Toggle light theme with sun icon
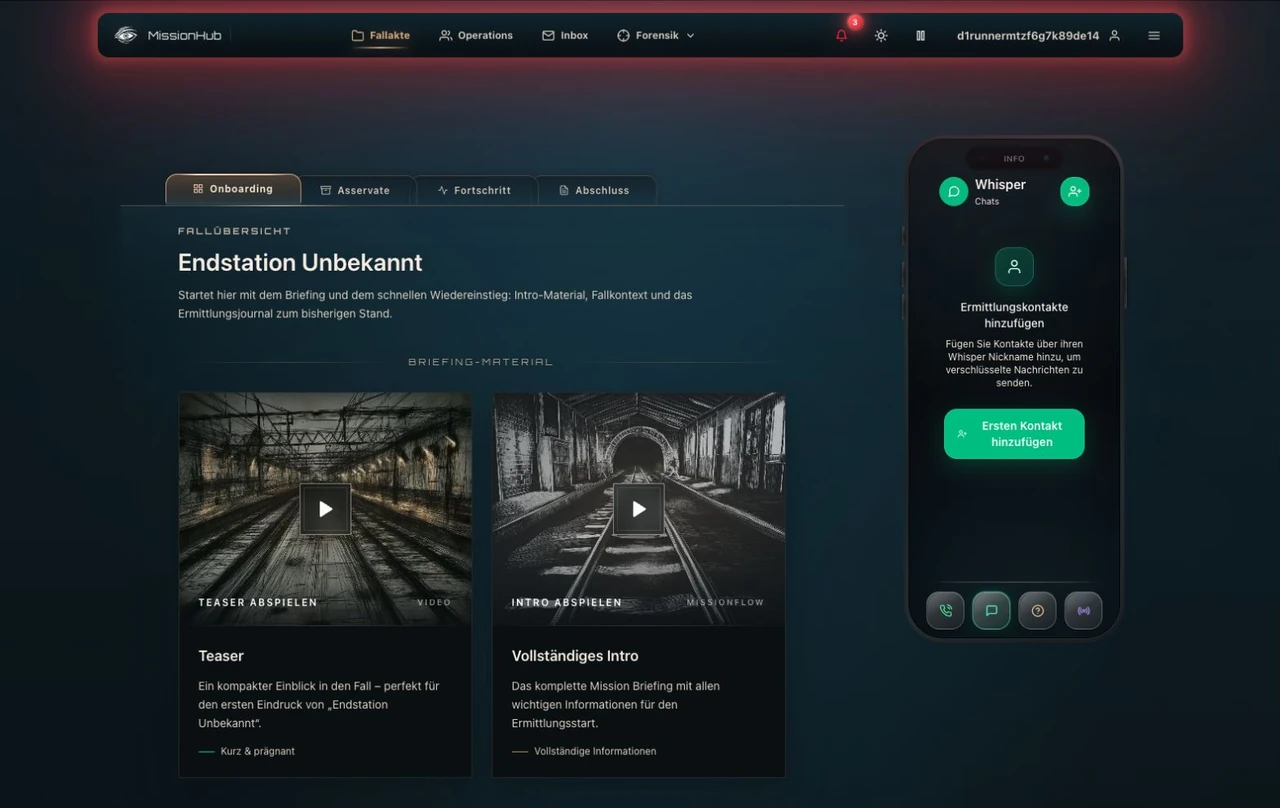 [x=881, y=35]
